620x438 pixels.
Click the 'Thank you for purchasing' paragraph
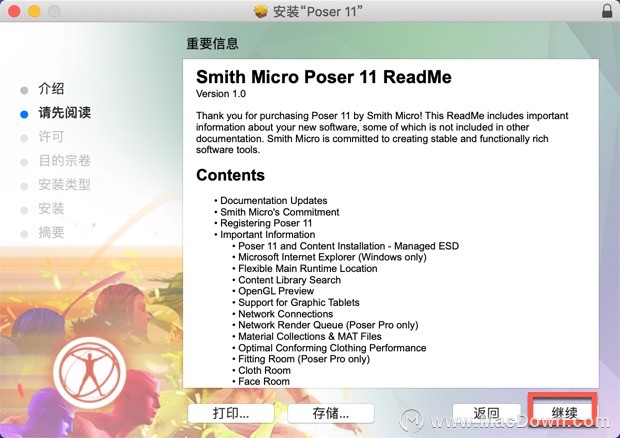point(382,133)
